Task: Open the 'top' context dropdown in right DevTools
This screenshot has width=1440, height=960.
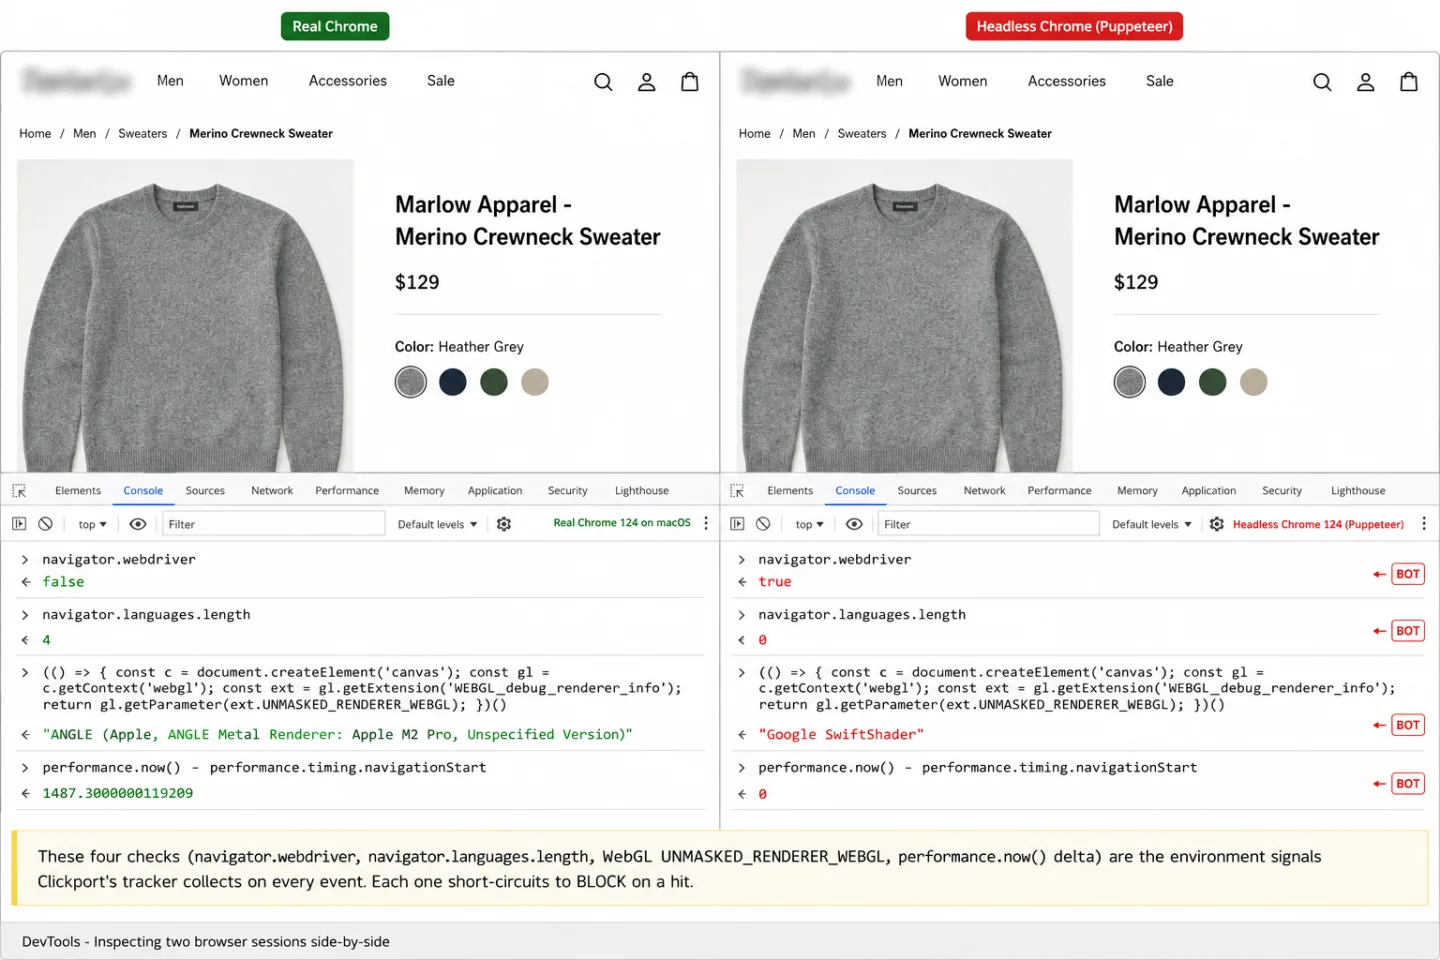Action: tap(809, 524)
